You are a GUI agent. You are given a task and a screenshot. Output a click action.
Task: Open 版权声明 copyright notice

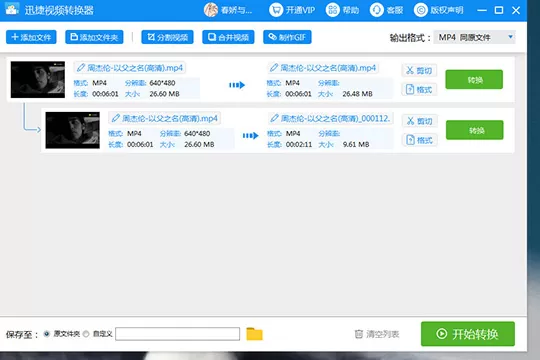438,10
